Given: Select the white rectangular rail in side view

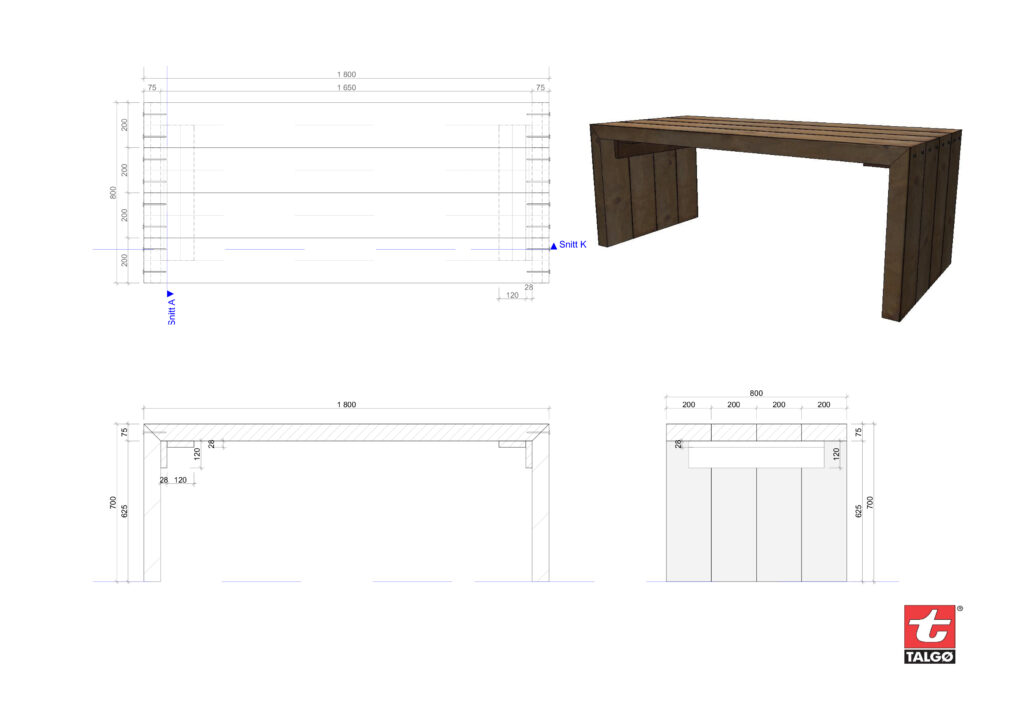Looking at the screenshot, I should 756,456.
